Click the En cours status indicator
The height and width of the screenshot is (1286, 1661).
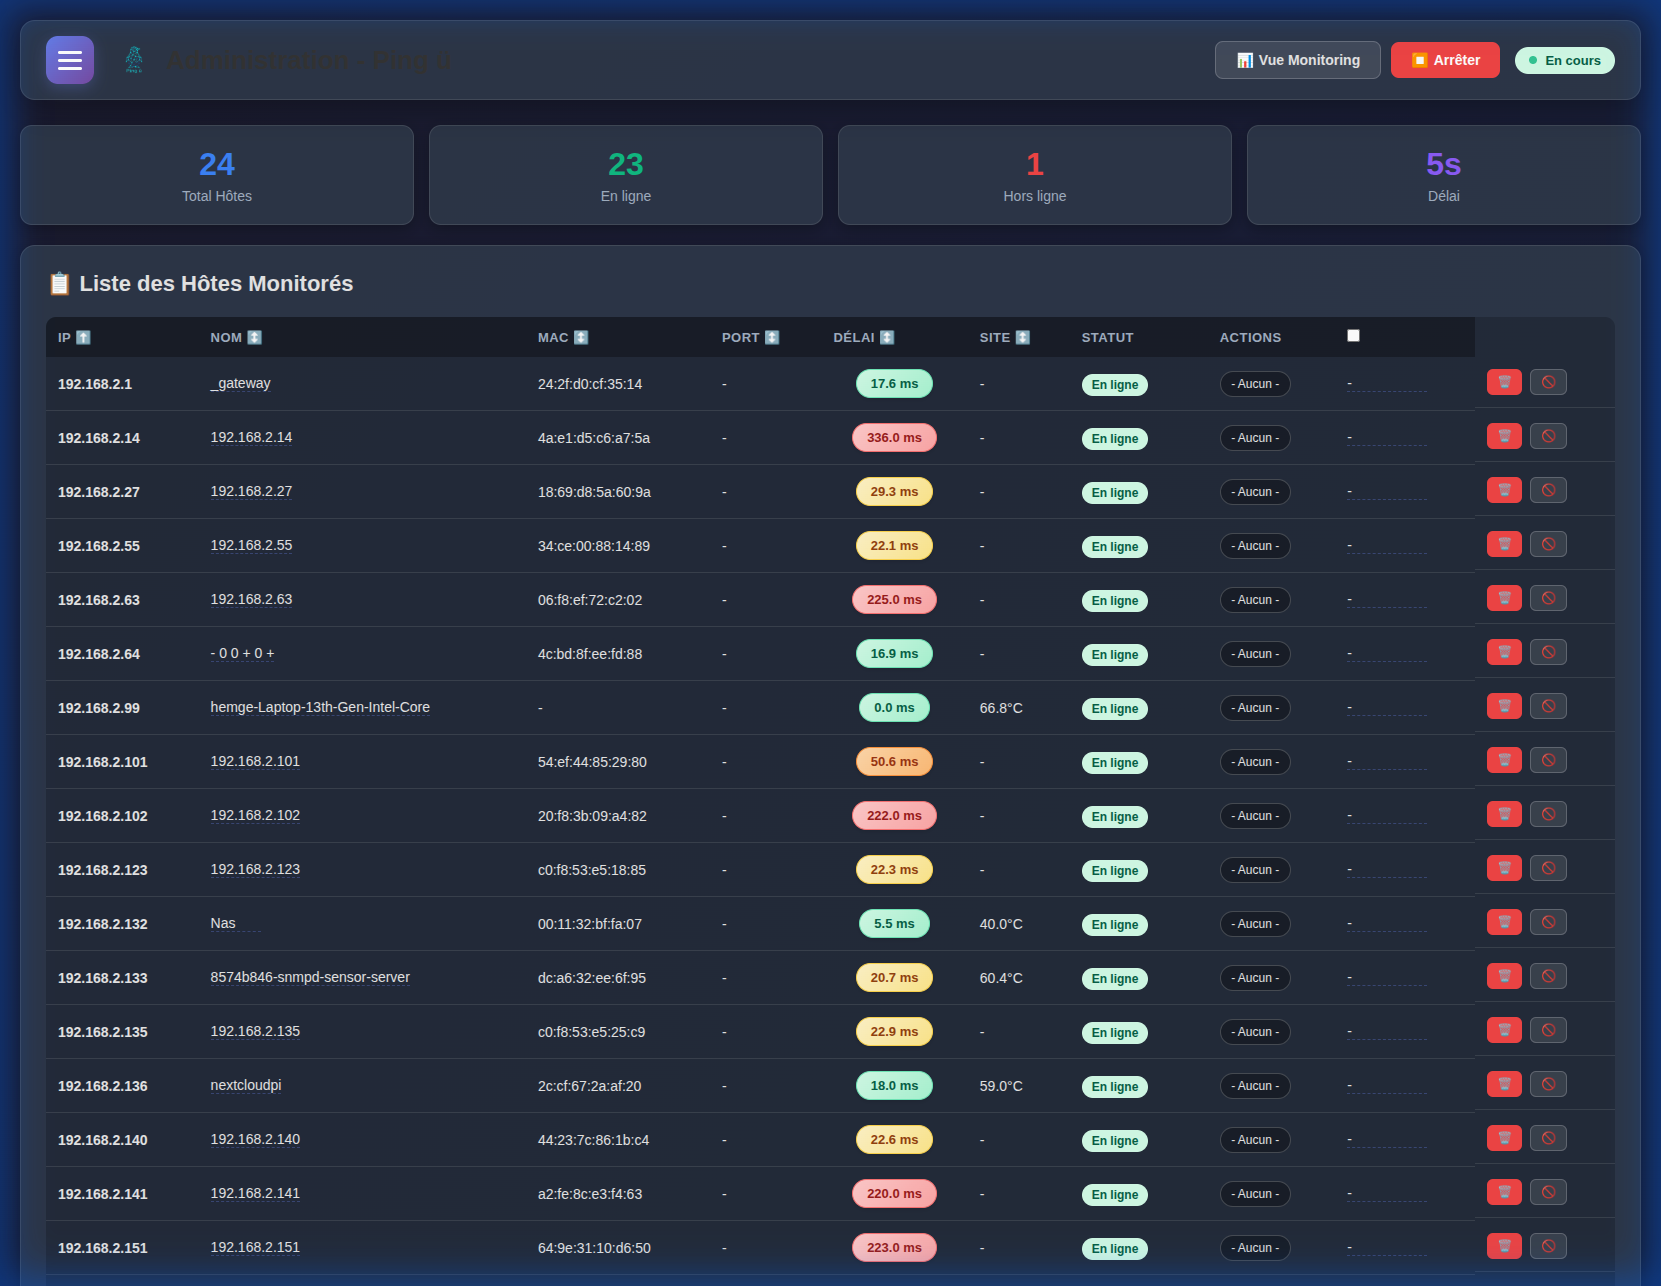1564,60
